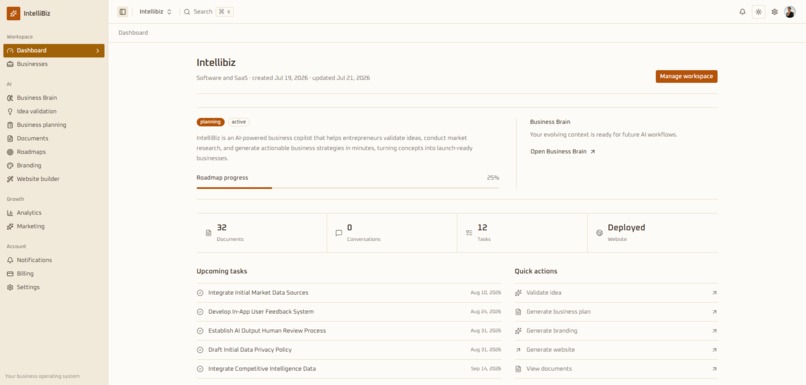
Task: Go to Idea validation
Action: coord(54,111)
